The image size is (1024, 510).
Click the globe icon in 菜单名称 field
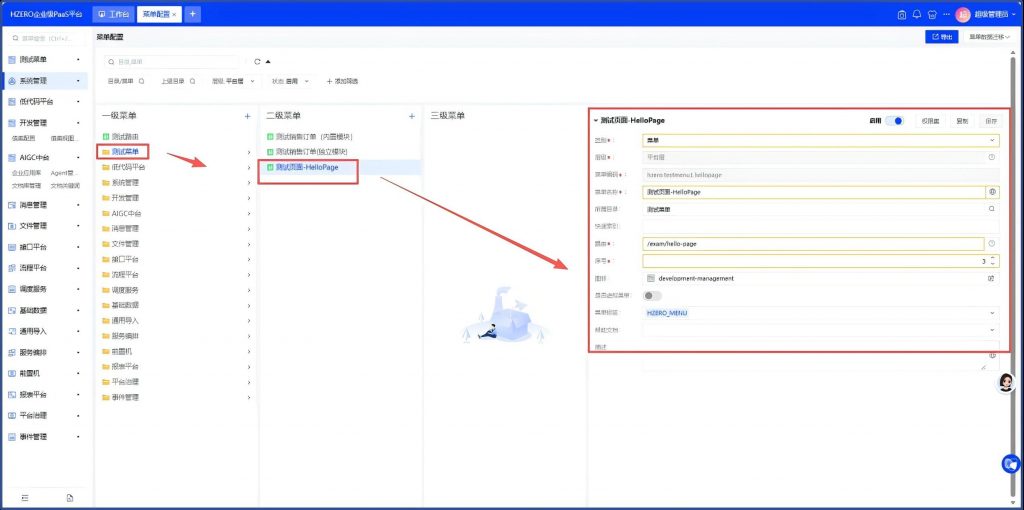pyautogui.click(x=992, y=191)
